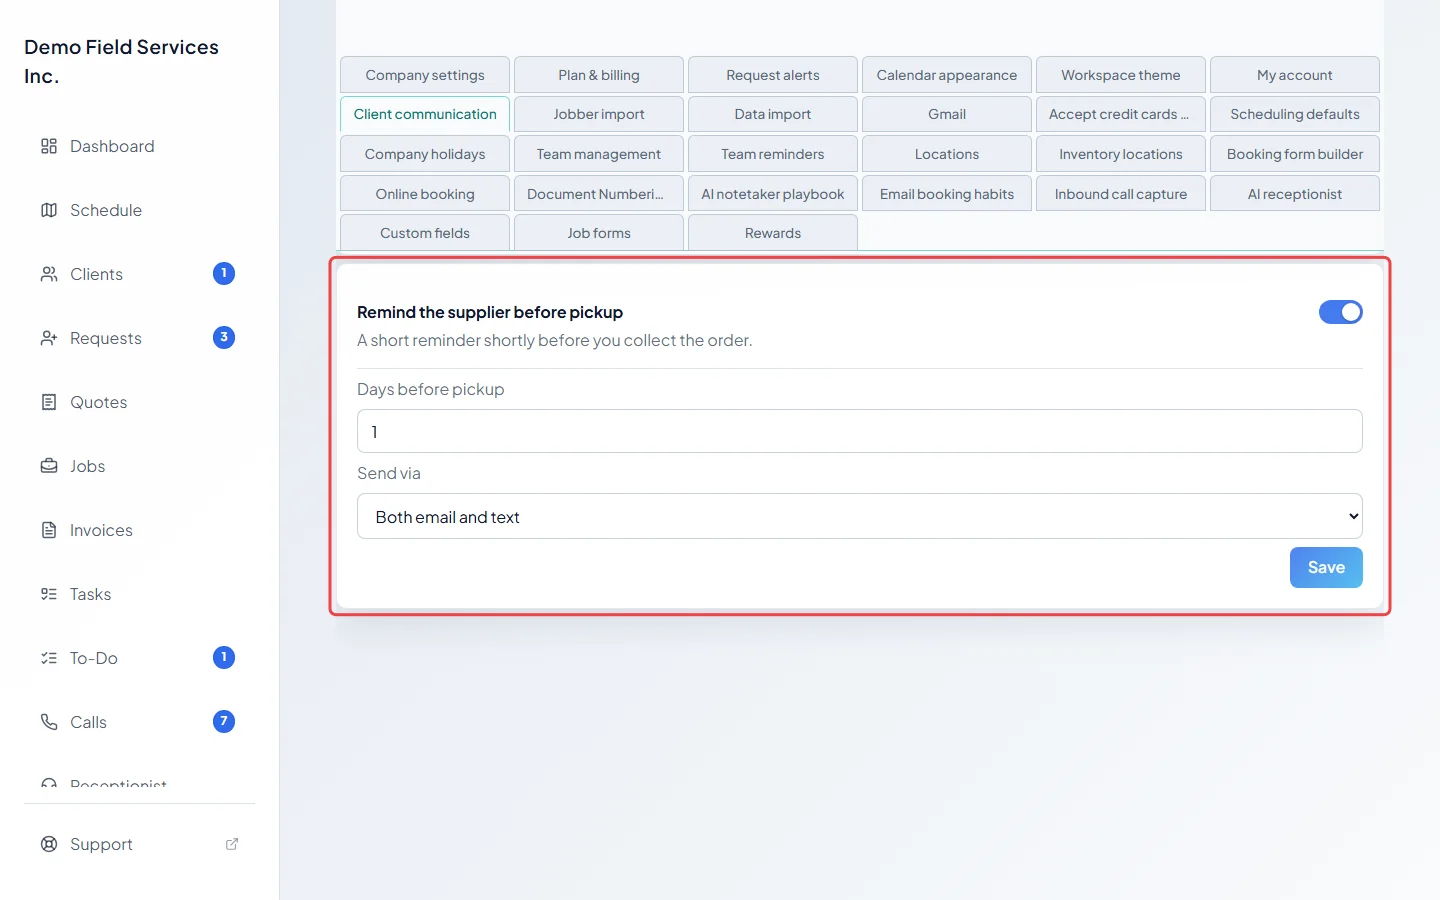Open the Send via dropdown
Viewport: 1440px width, 900px height.
pos(860,516)
